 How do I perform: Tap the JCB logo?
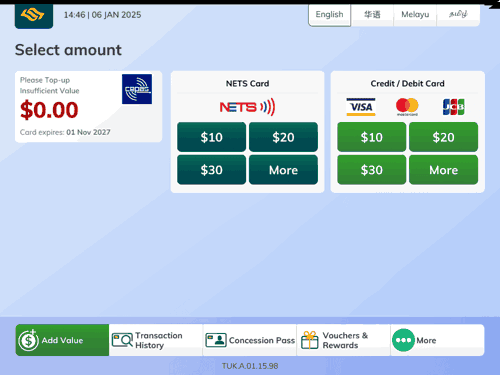454,107
